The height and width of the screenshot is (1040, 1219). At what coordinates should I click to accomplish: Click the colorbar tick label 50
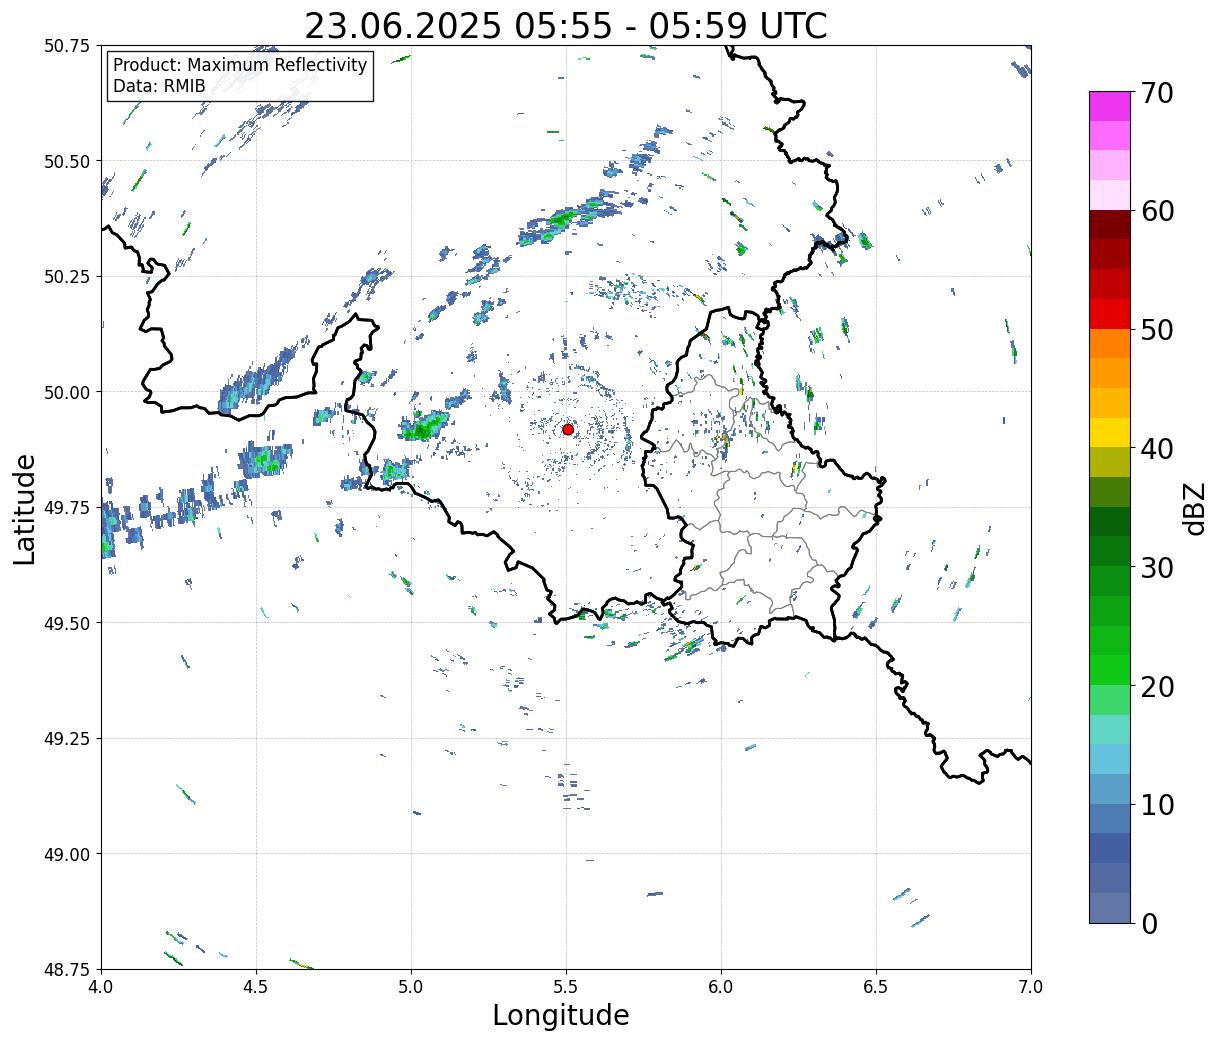coord(1158,330)
